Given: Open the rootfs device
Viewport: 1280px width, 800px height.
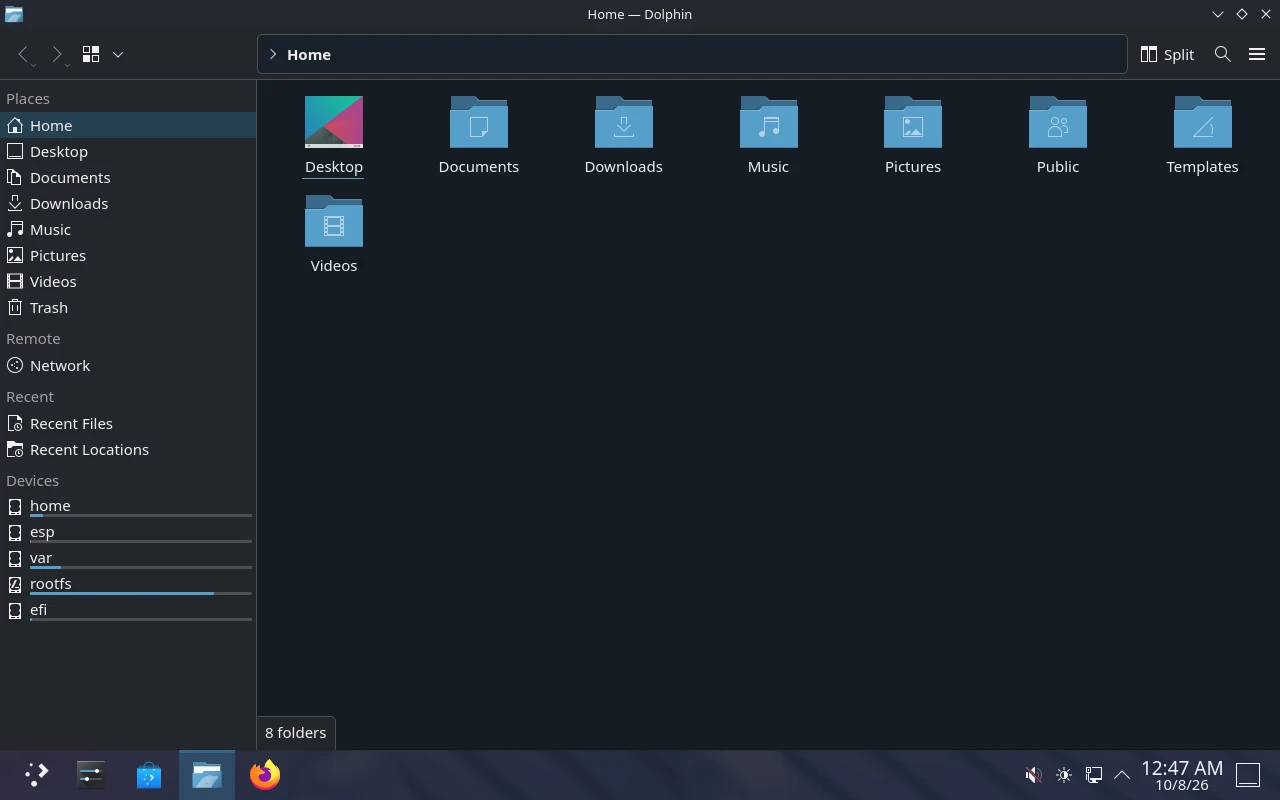Looking at the screenshot, I should pyautogui.click(x=128, y=584).
